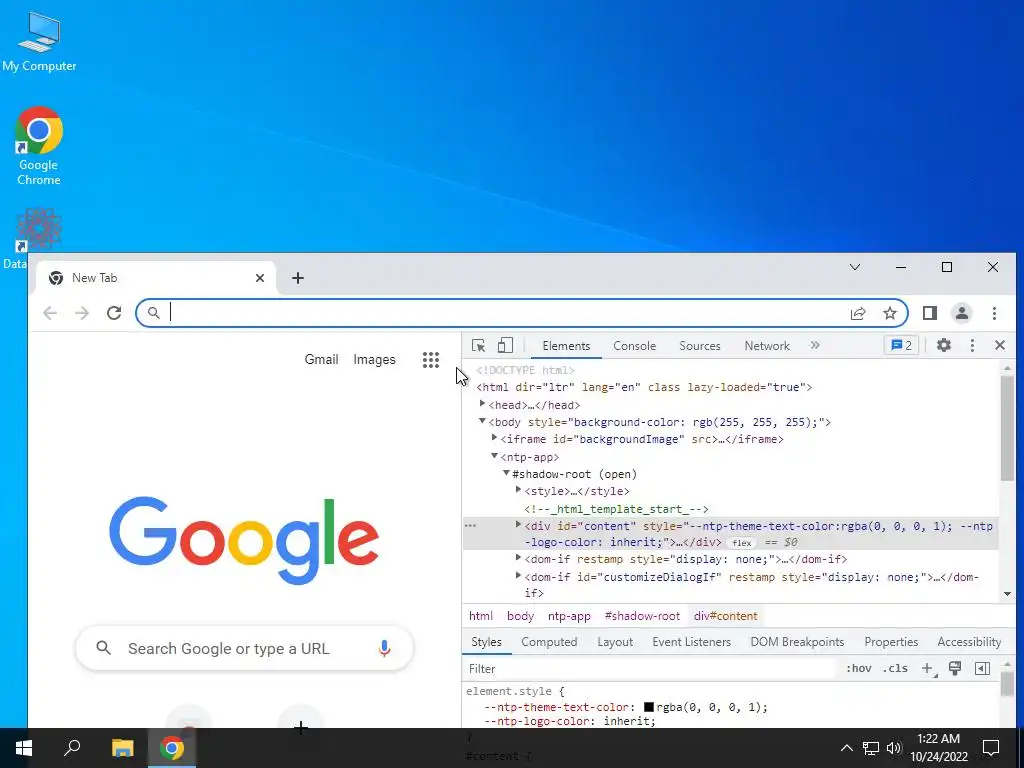Select the inspect element picker icon

(x=478, y=345)
